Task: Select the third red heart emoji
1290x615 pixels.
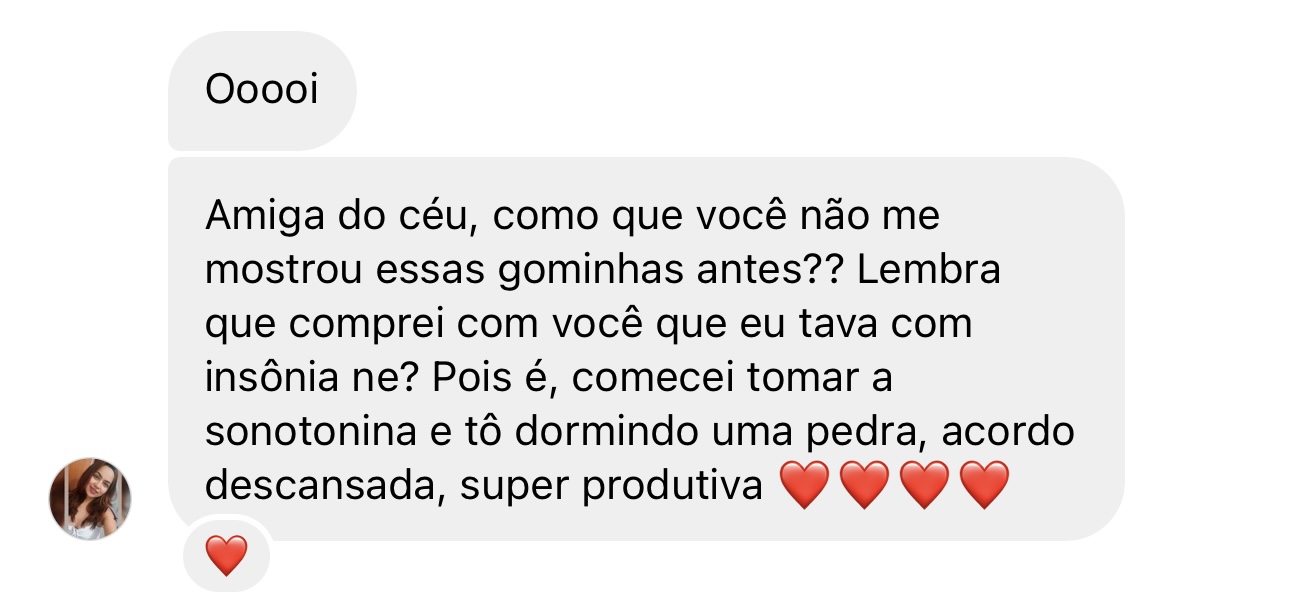Action: coord(925,487)
